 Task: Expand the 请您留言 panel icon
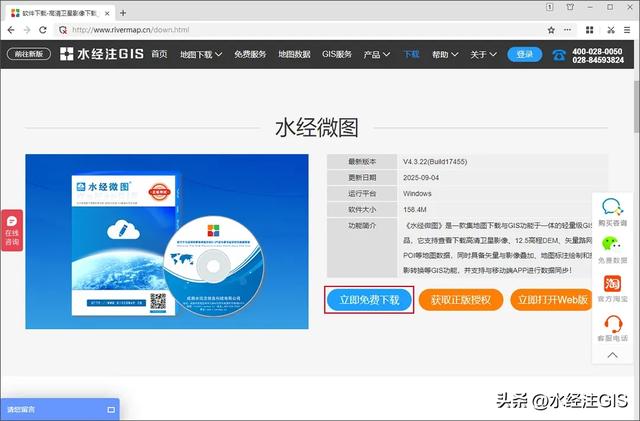coord(111,410)
